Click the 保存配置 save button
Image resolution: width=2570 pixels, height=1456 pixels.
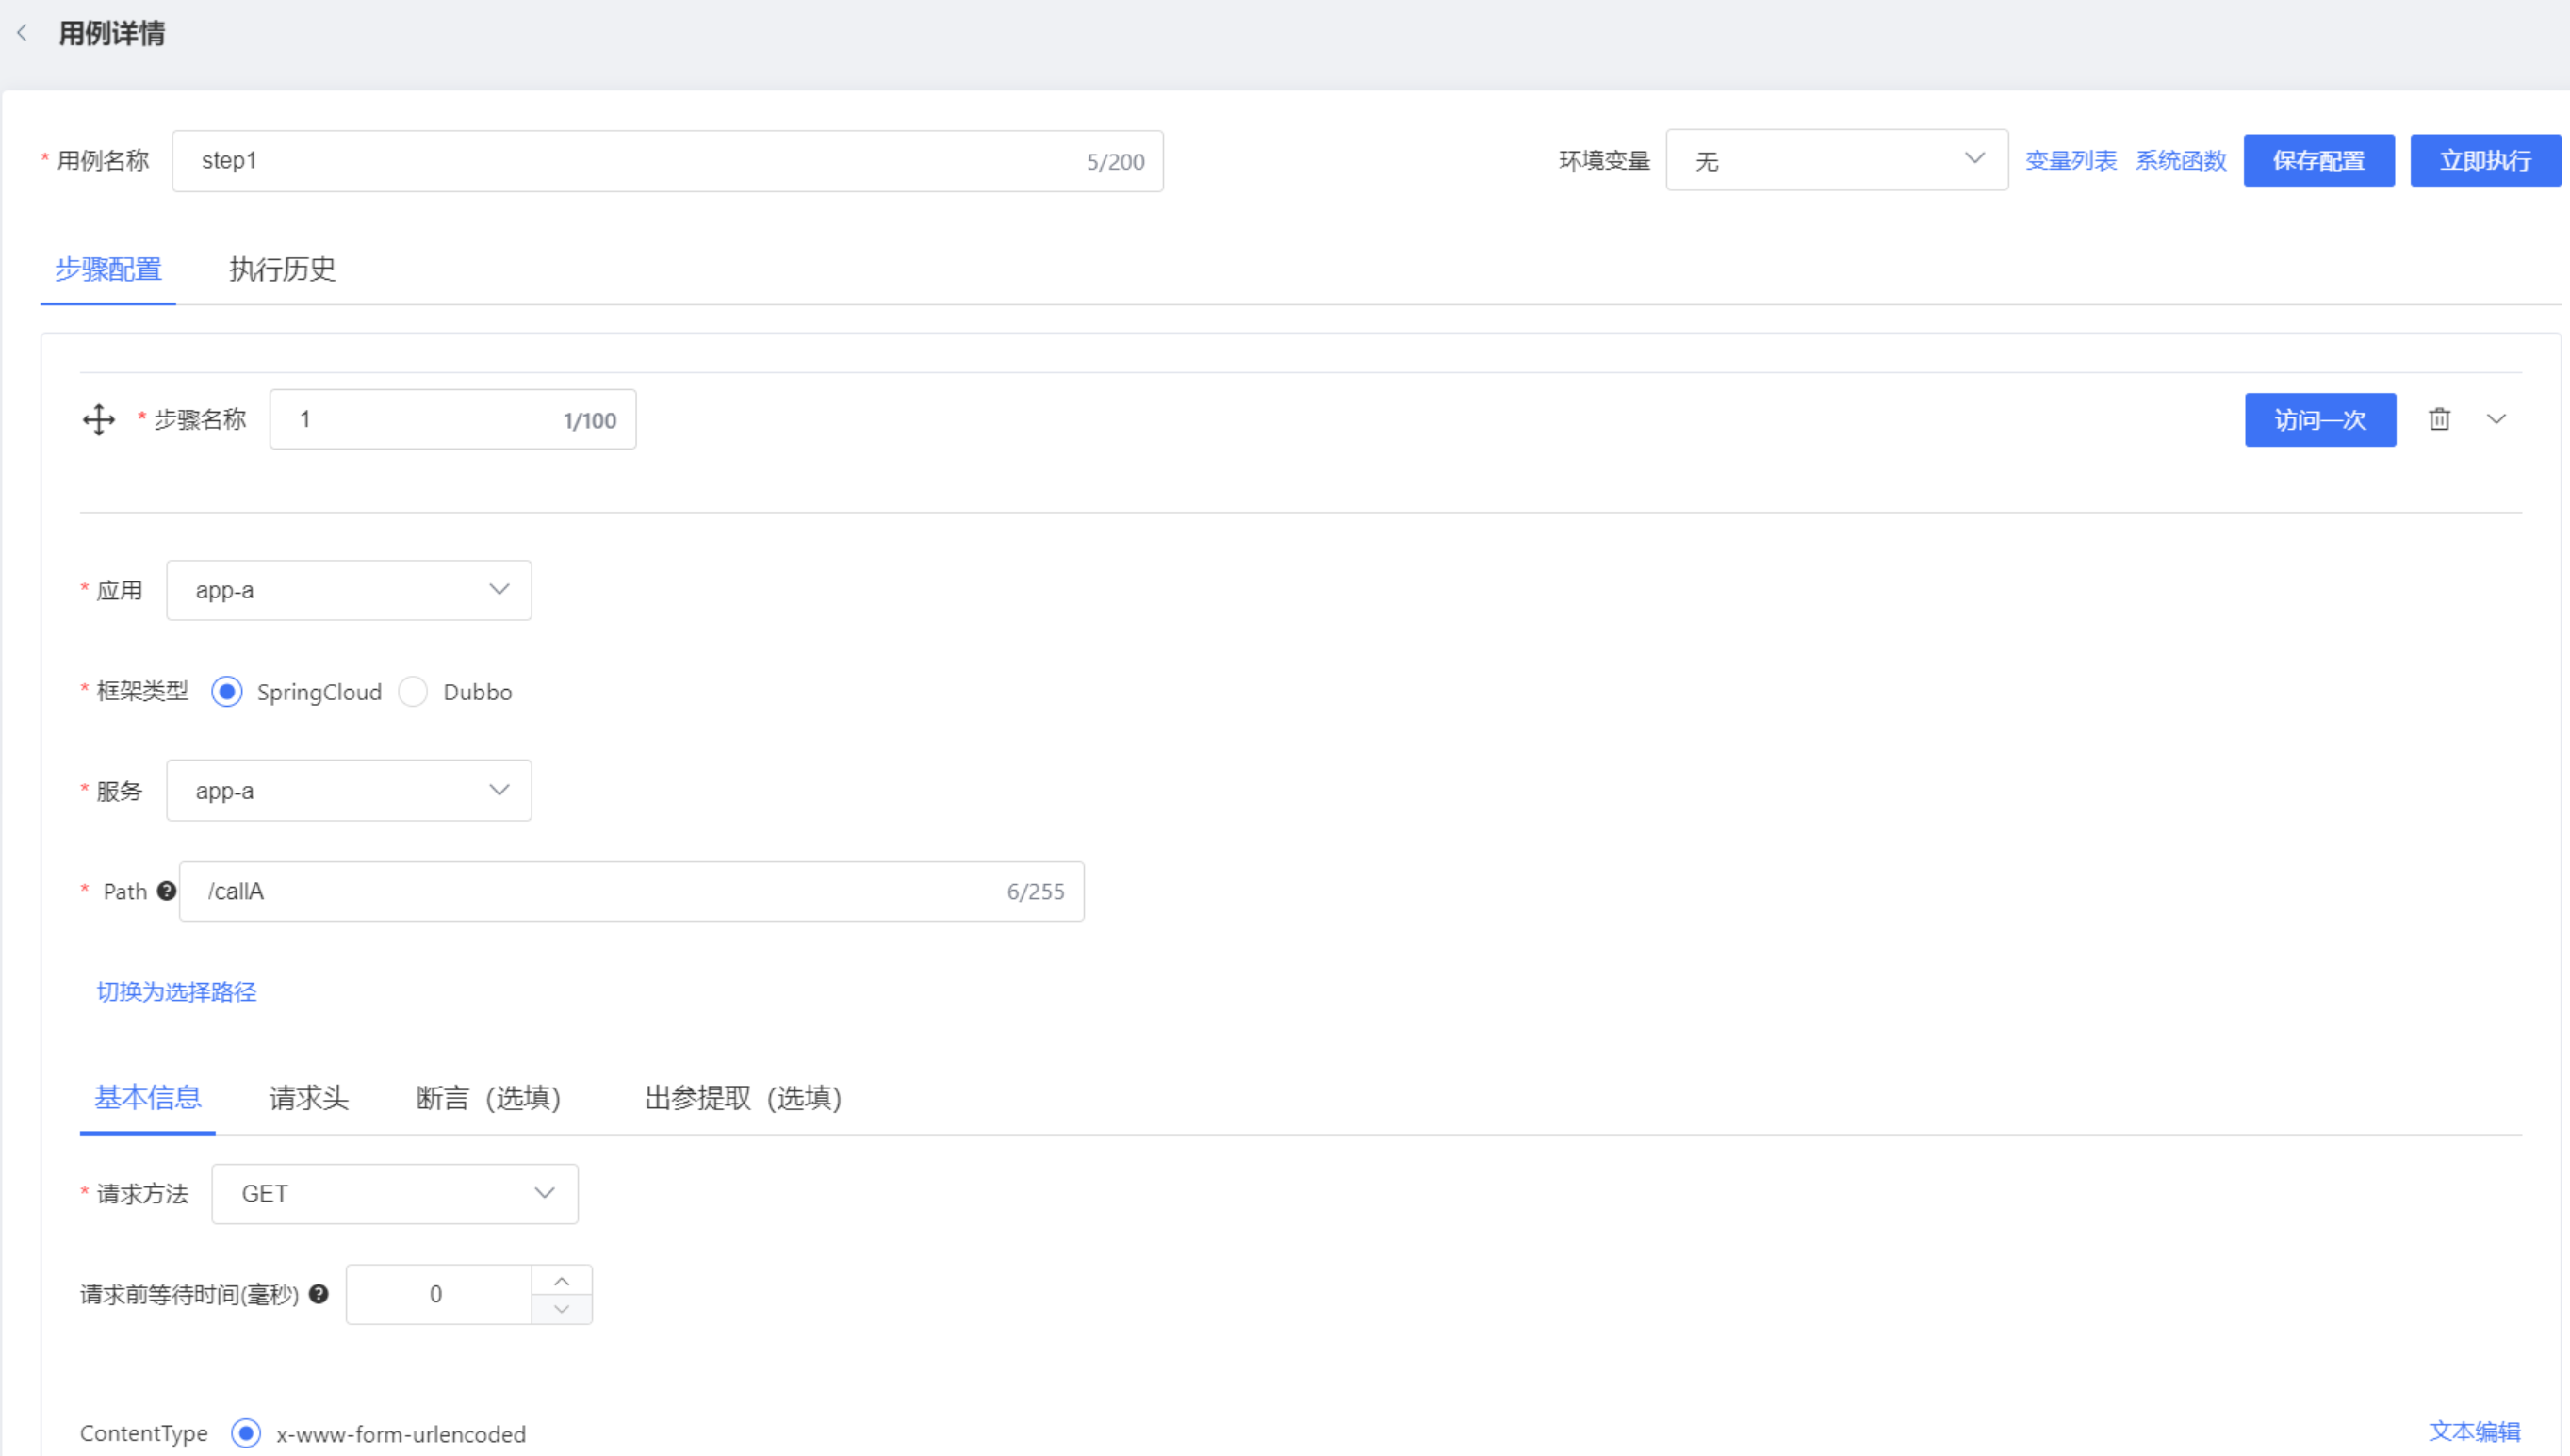pyautogui.click(x=2317, y=159)
